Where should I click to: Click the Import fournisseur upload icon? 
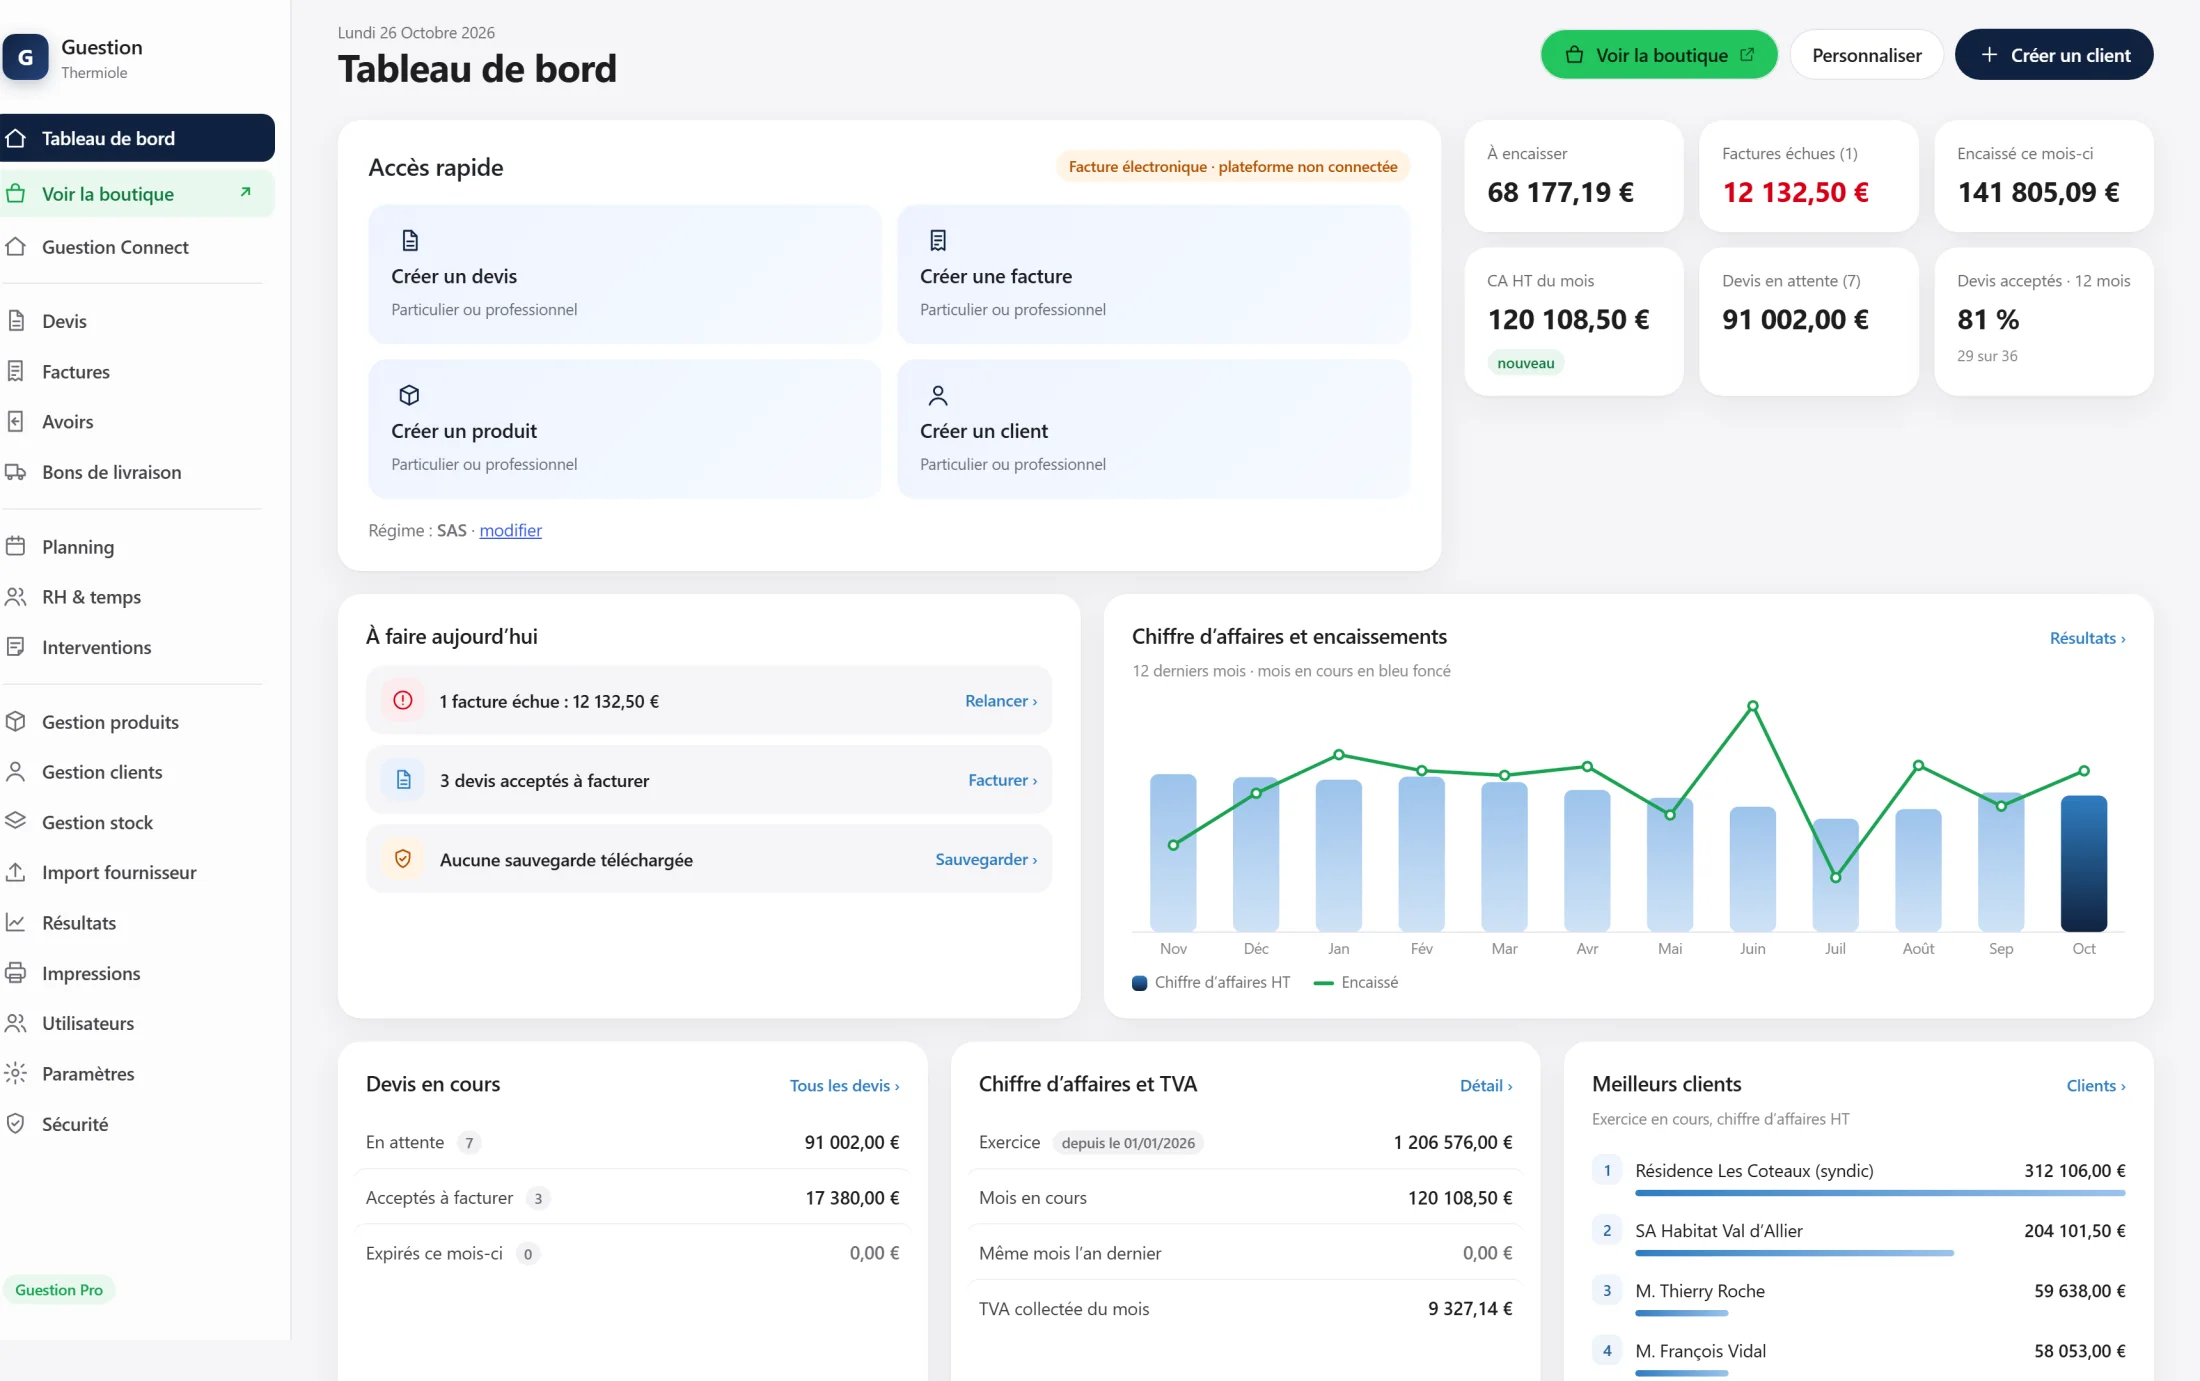pyautogui.click(x=16, y=872)
